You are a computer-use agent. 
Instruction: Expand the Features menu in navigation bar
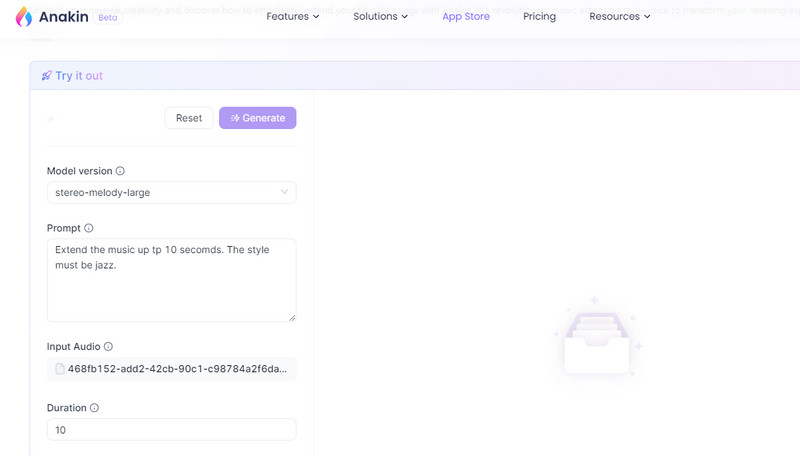pos(293,17)
